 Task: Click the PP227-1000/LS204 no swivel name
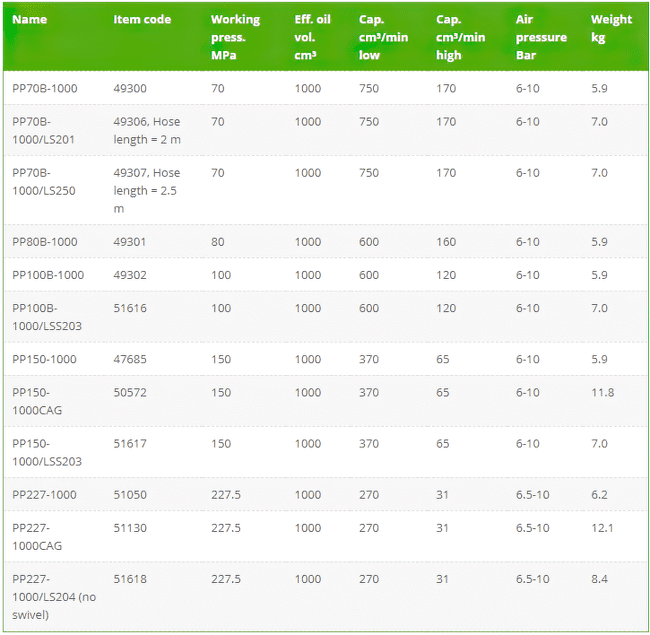54,597
